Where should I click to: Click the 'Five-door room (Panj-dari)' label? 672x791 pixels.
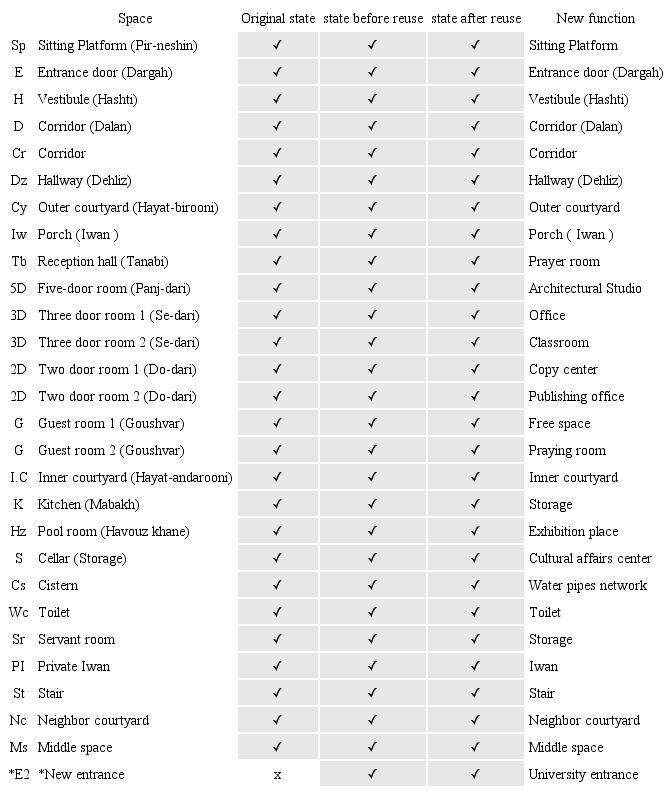tap(114, 288)
